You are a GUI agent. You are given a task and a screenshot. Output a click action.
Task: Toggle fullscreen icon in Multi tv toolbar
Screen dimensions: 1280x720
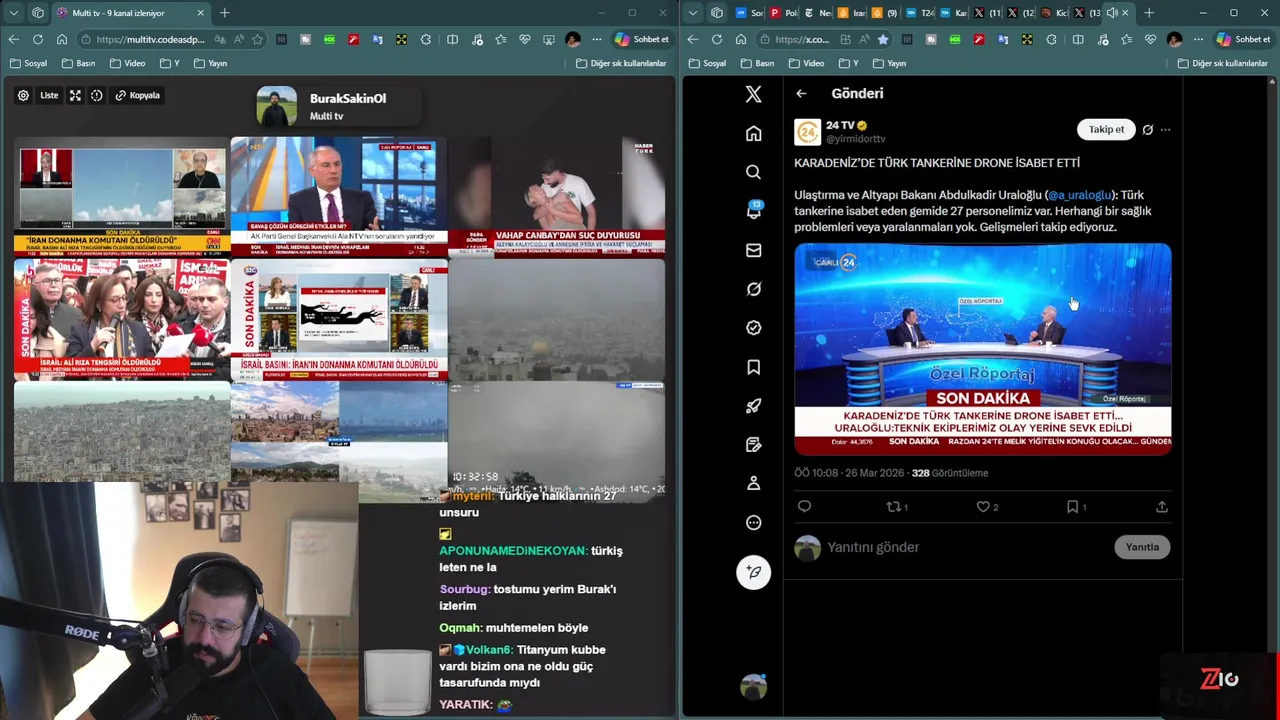click(75, 96)
